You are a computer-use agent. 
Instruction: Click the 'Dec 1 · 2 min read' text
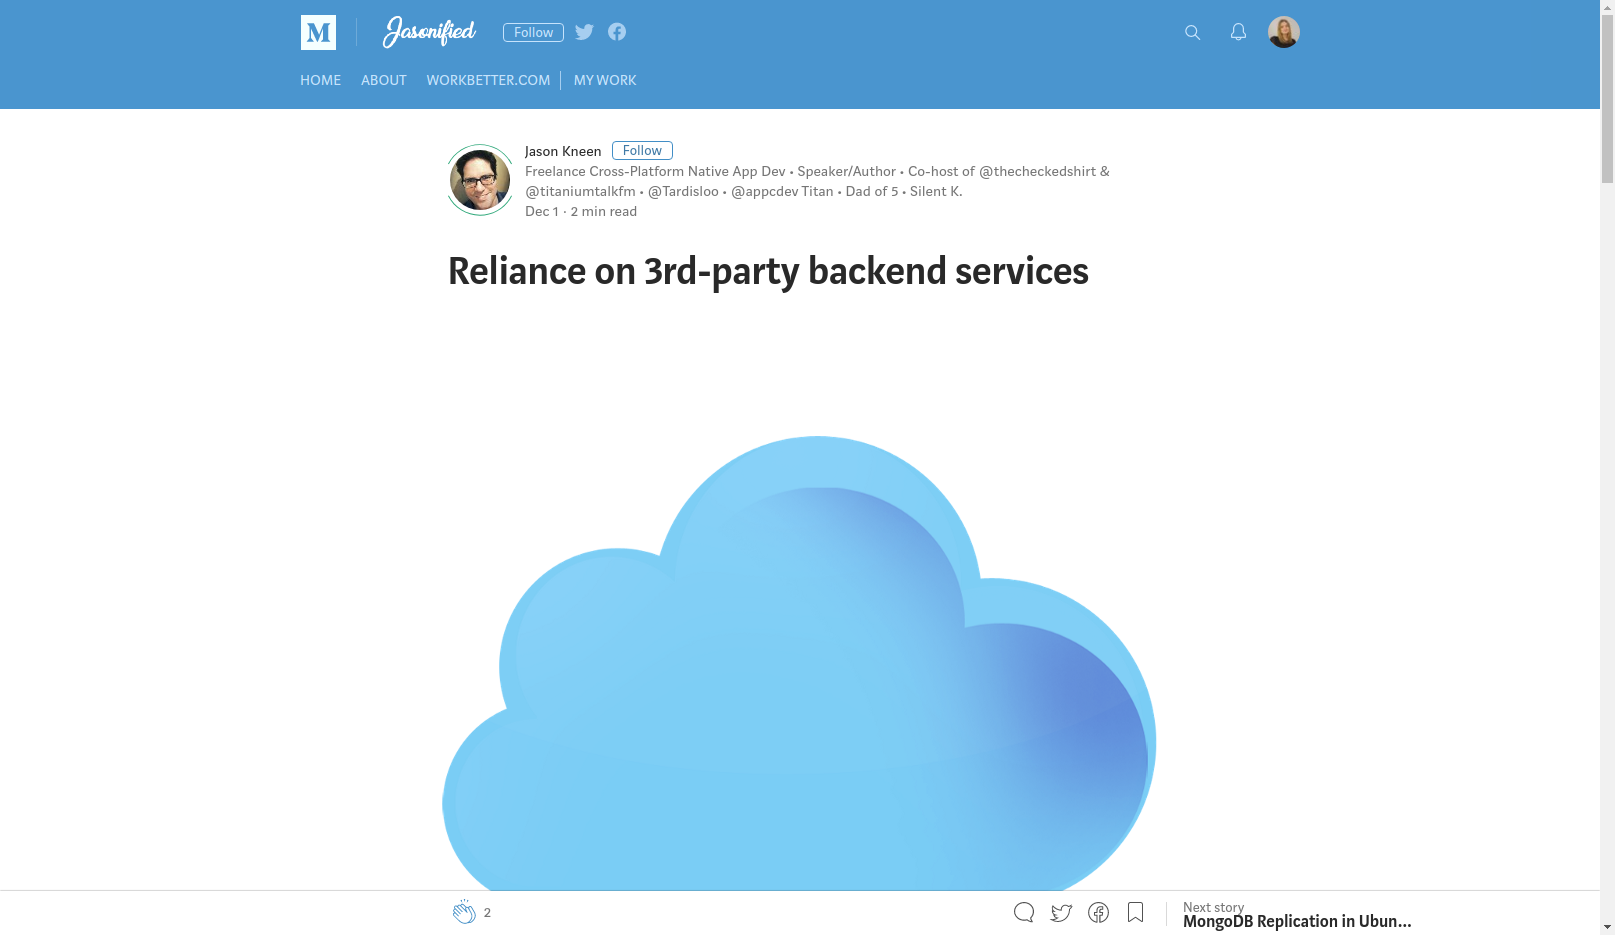click(x=581, y=211)
